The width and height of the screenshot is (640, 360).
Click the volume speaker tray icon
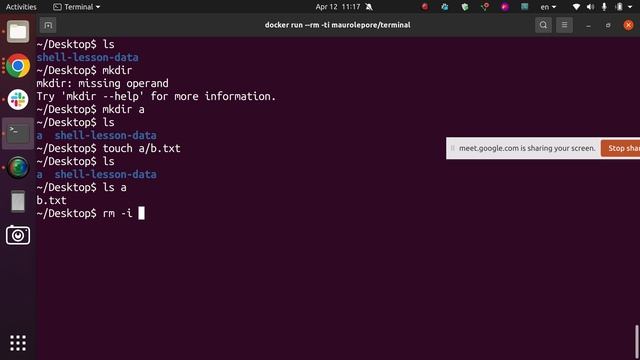click(590, 7)
